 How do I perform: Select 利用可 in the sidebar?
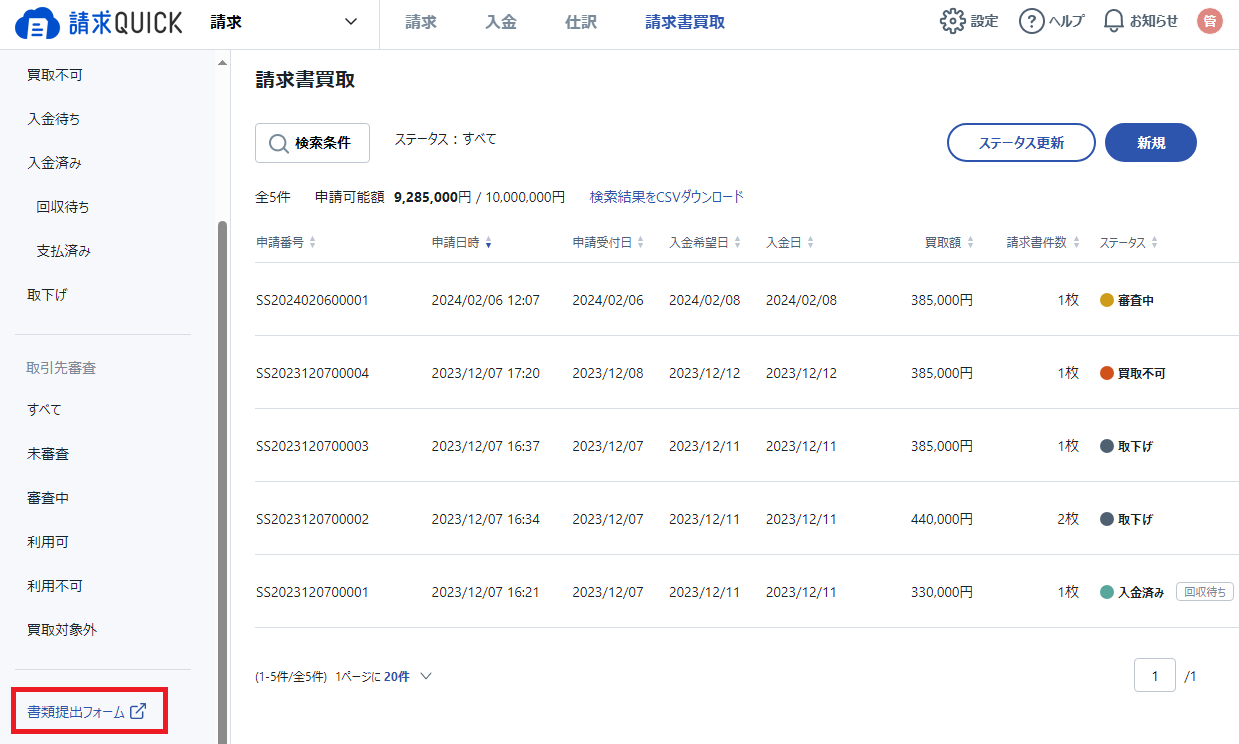(48, 542)
